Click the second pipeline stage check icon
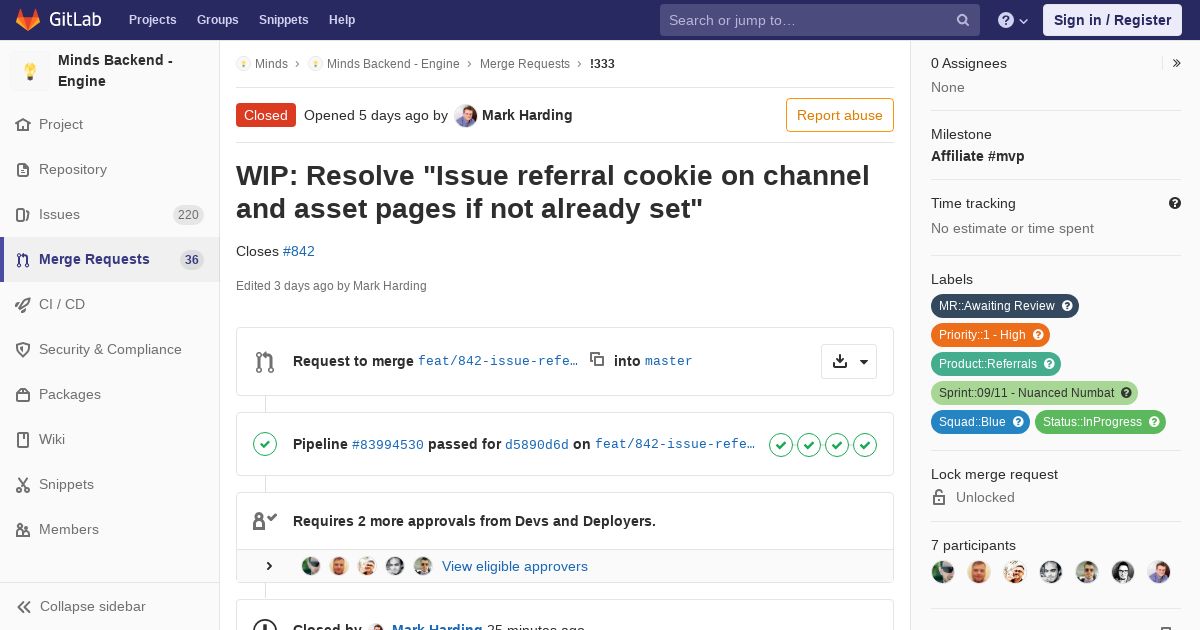1200x630 pixels. tap(809, 444)
